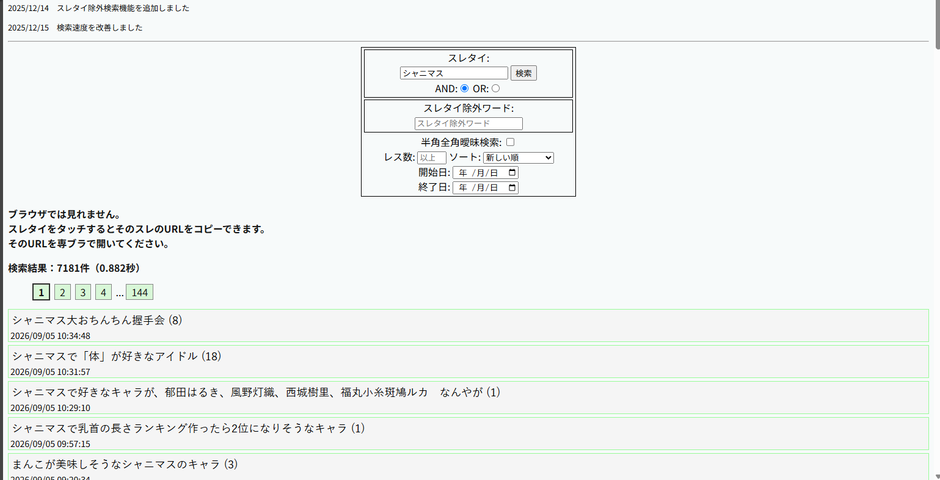Select the OR radio button

click(495, 88)
